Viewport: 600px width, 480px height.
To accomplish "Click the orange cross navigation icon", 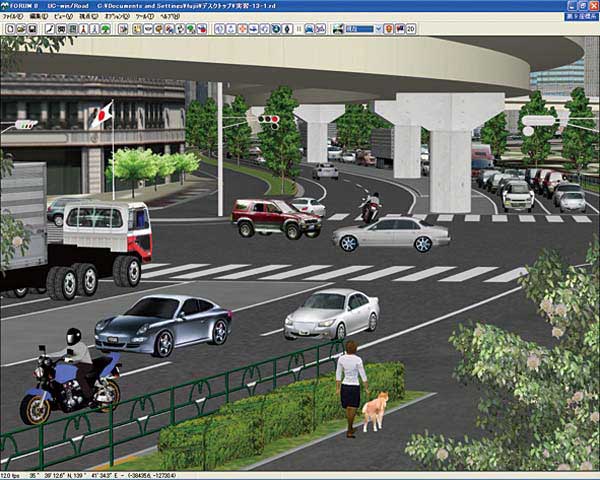I will [242, 29].
